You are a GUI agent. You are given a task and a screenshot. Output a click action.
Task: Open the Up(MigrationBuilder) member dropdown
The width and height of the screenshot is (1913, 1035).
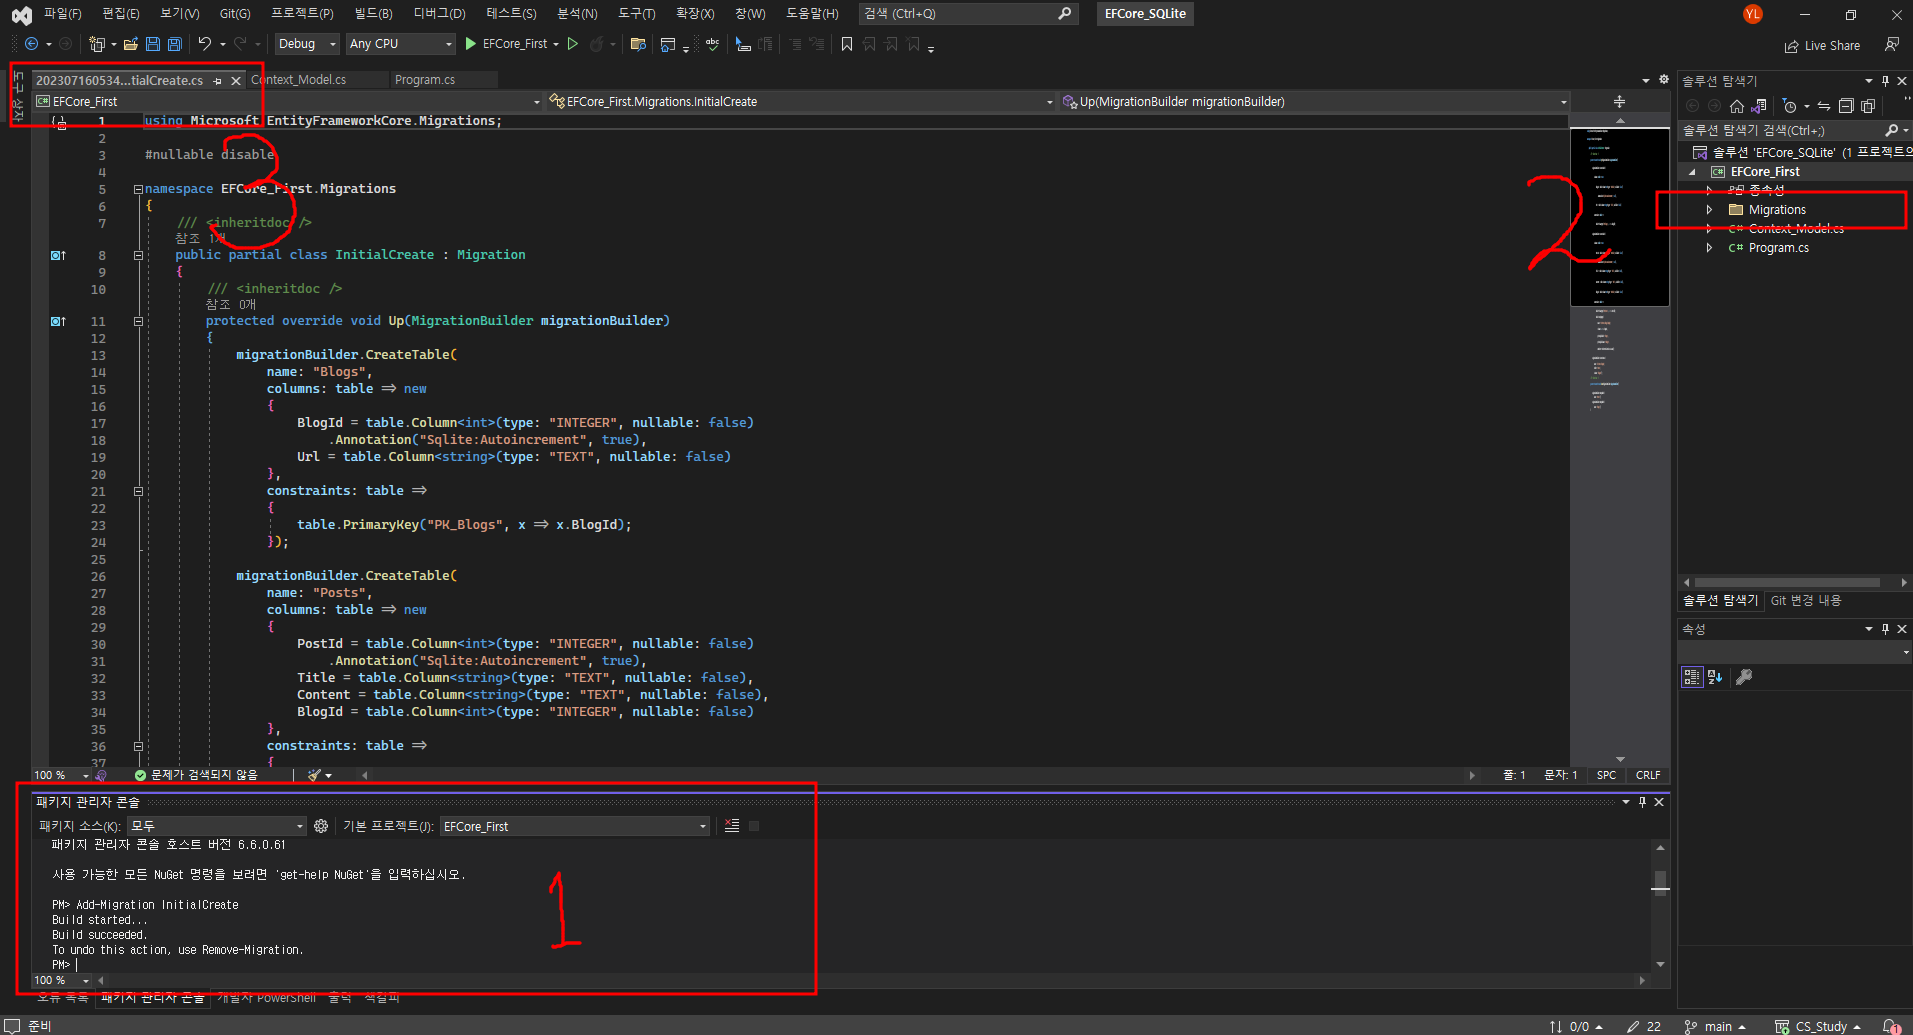click(x=1314, y=102)
